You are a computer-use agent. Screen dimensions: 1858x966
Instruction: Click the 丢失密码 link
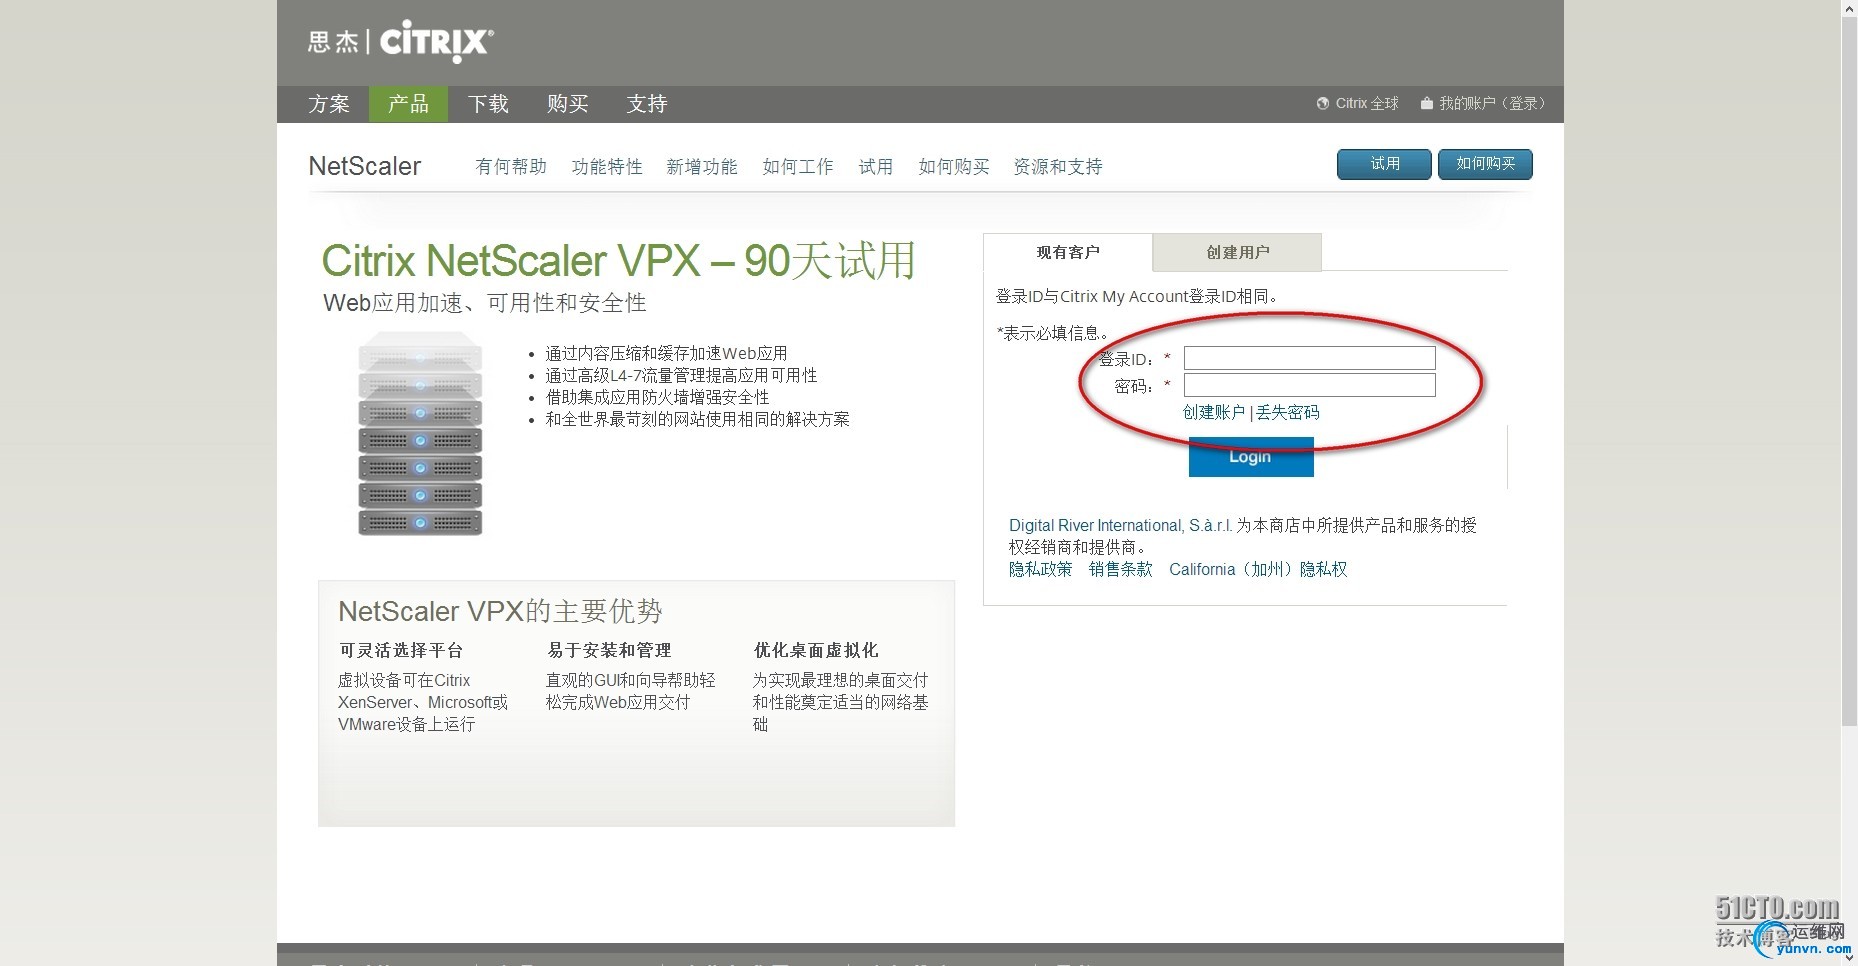pos(1288,412)
